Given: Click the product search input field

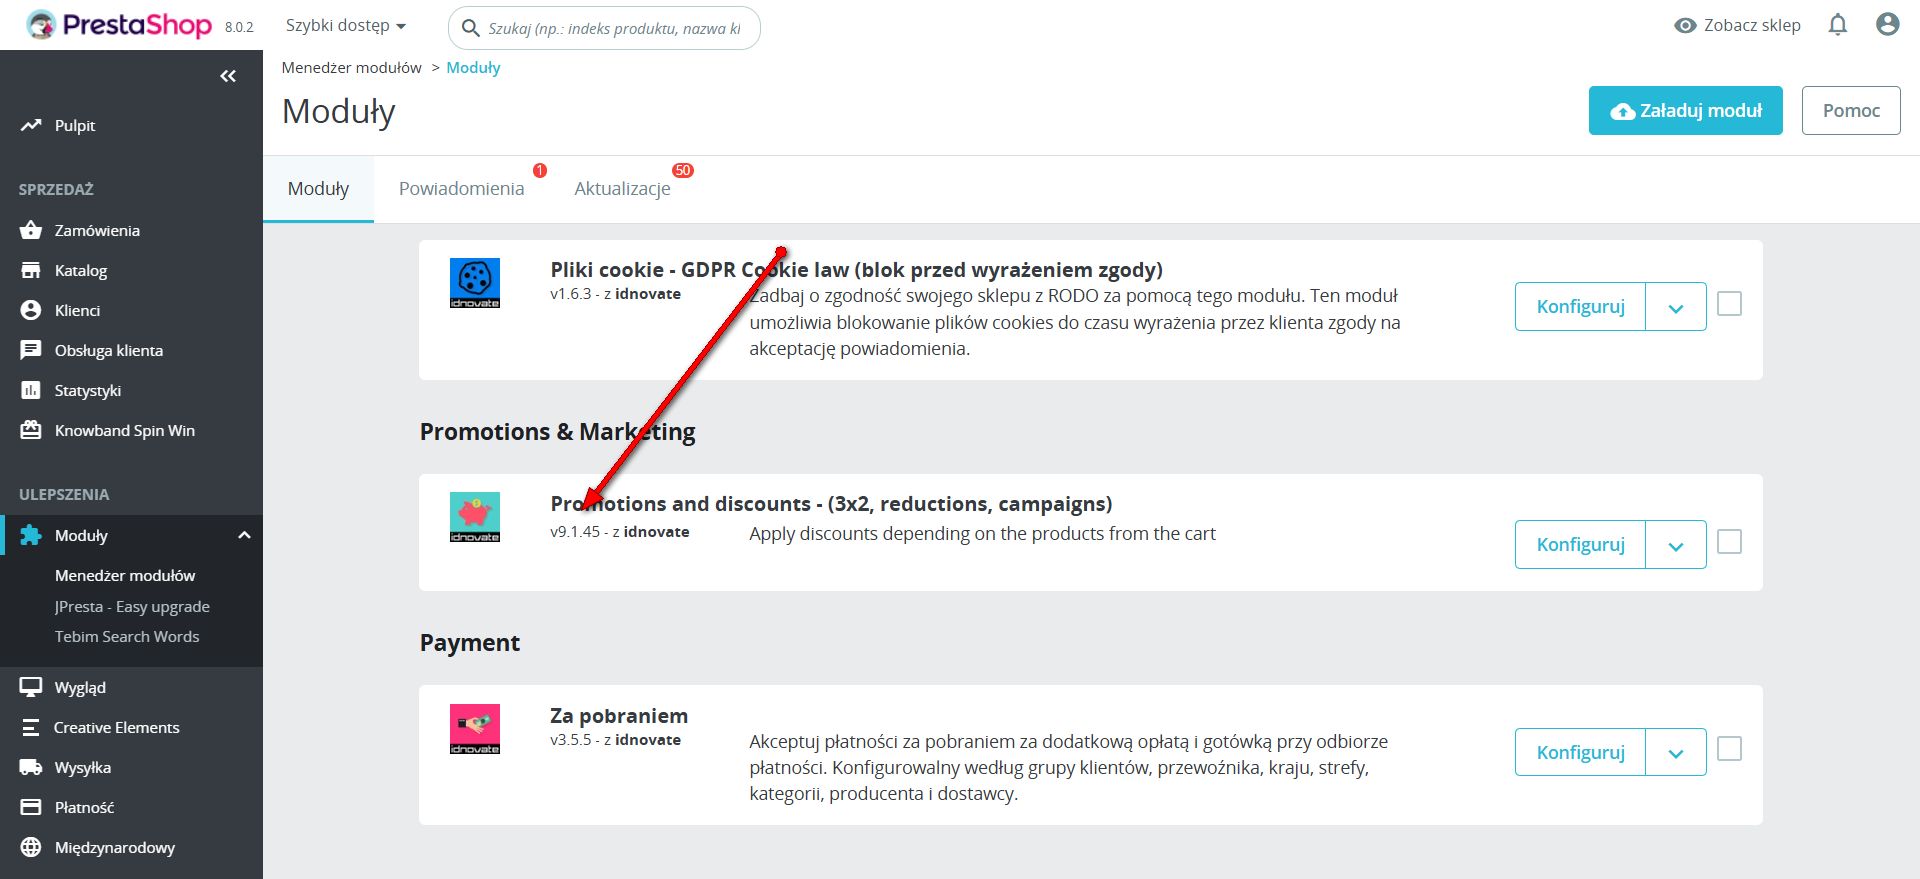Looking at the screenshot, I should point(614,29).
